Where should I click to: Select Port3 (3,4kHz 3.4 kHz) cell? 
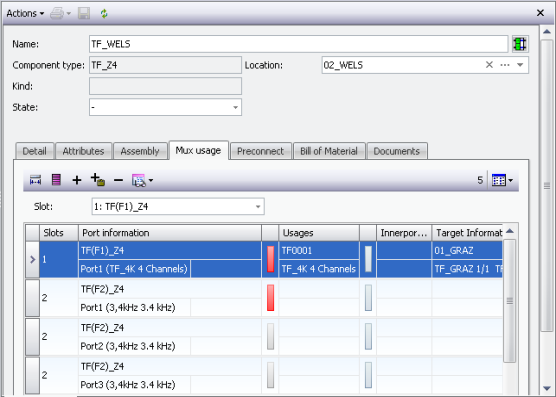134,385
